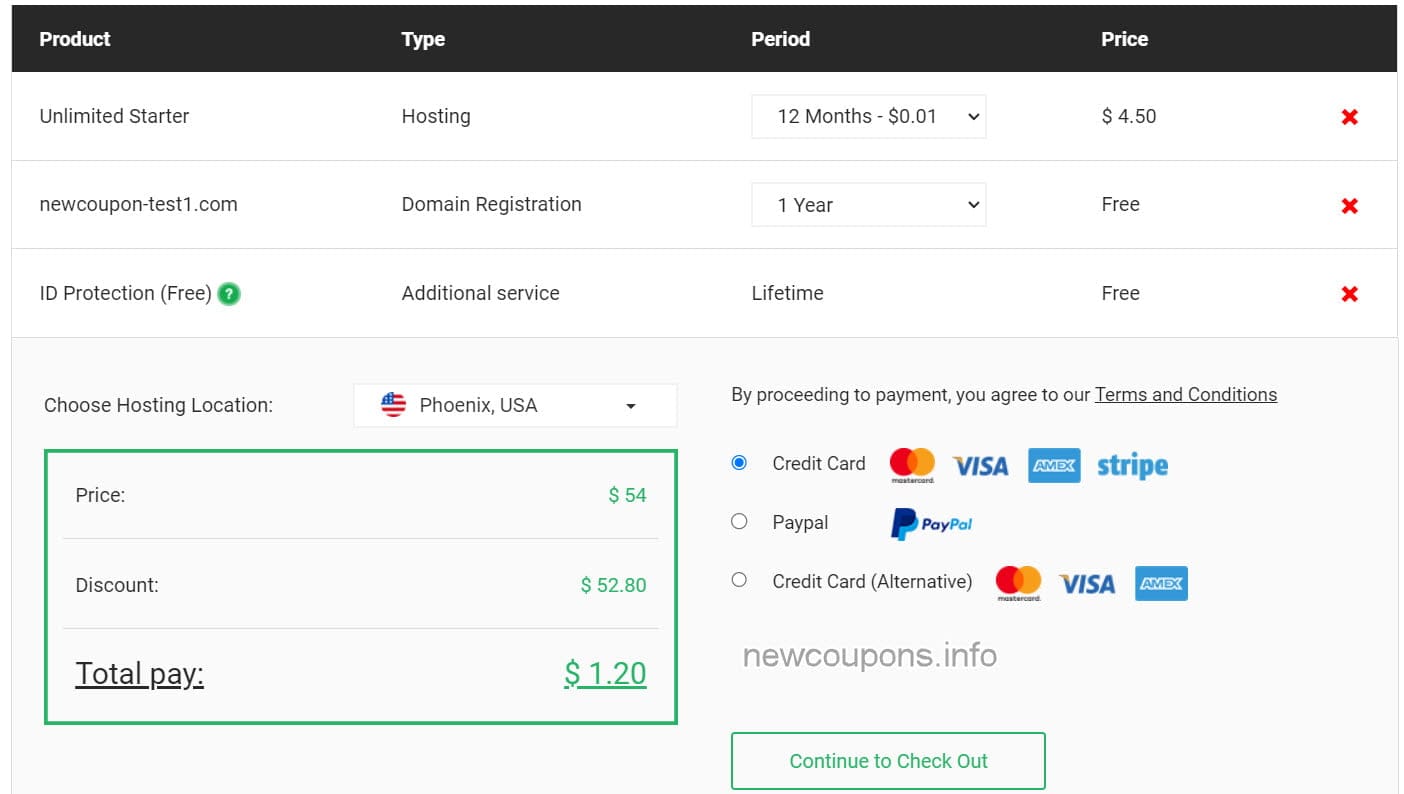Select the Paypal payment option
1404x794 pixels.
tap(739, 521)
